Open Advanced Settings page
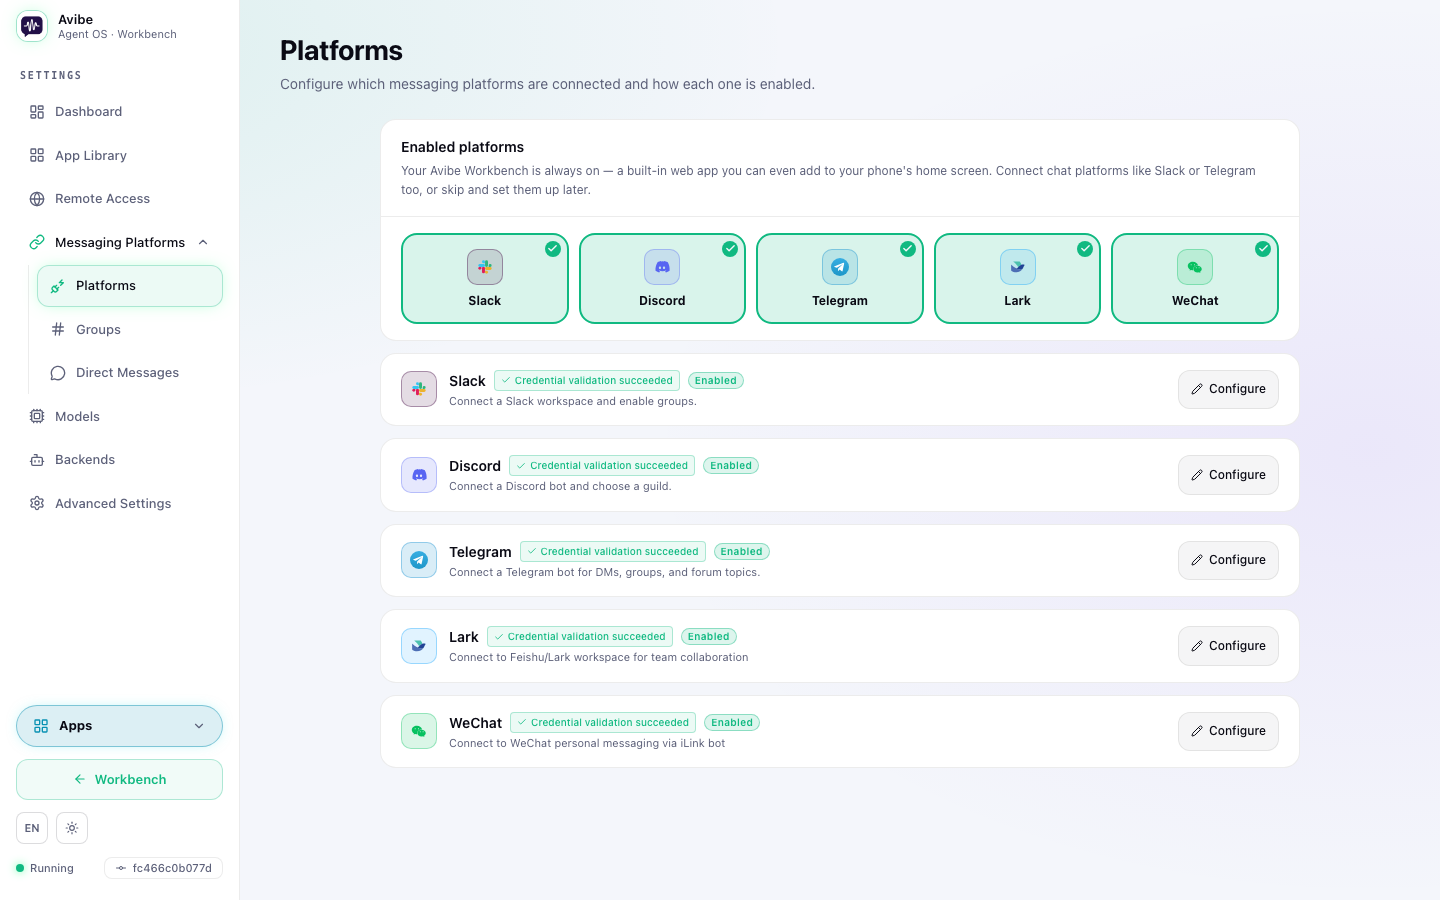Image resolution: width=1440 pixels, height=900 pixels. [x=120, y=503]
